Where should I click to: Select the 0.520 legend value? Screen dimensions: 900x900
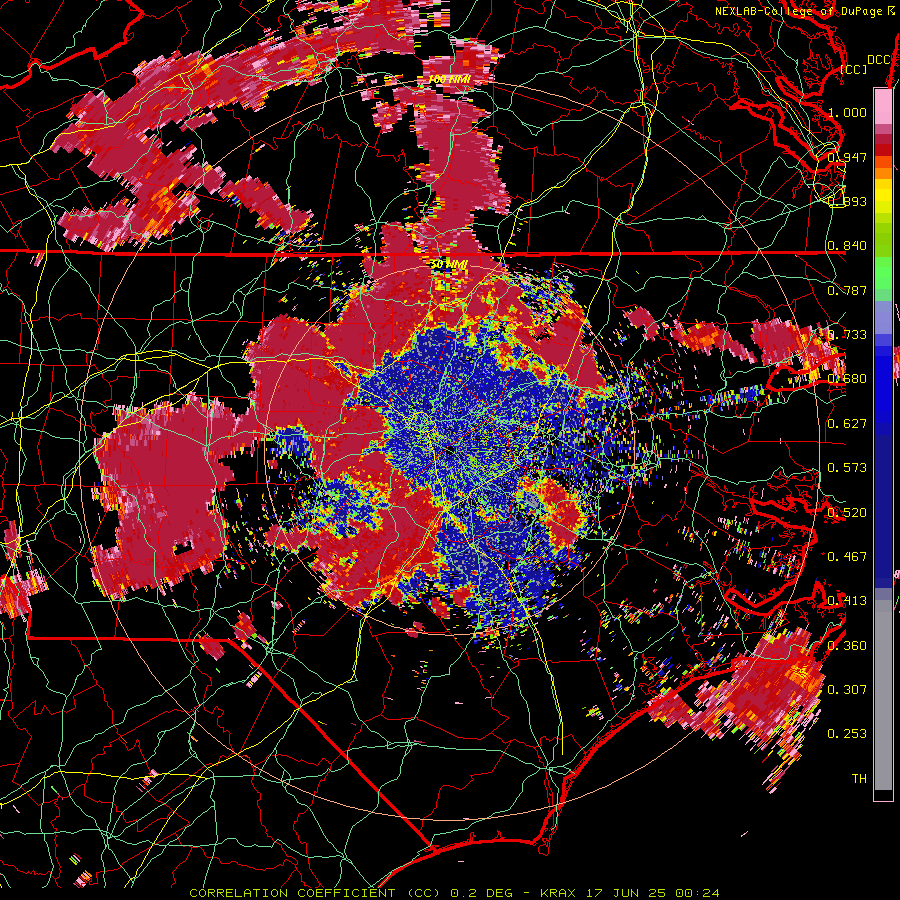847,513
